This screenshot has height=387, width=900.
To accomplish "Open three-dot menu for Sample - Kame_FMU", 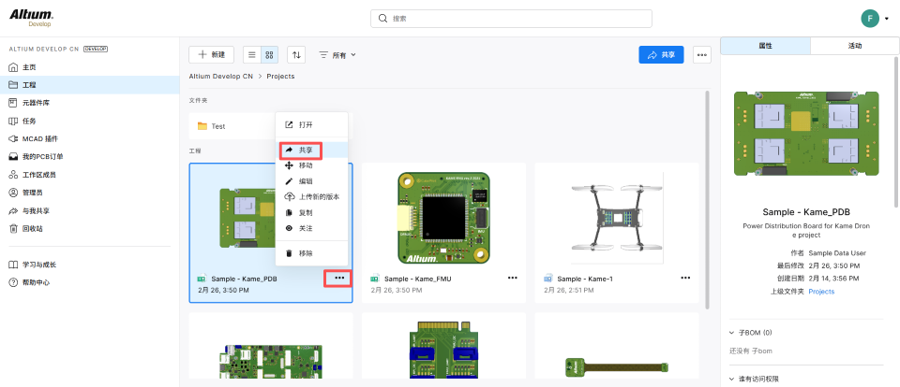I will [513, 278].
